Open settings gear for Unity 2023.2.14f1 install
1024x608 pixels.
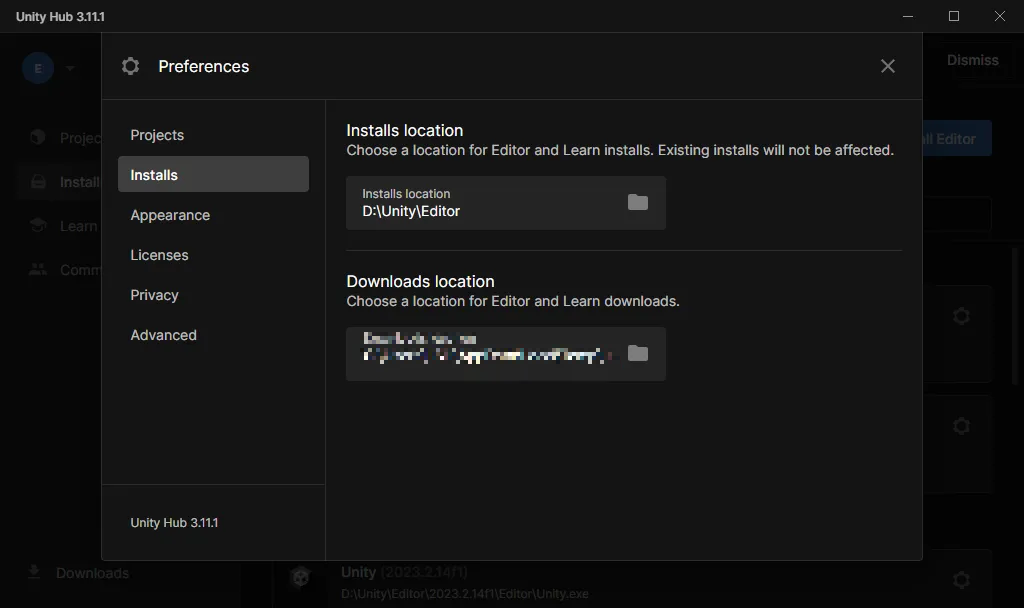point(961,580)
